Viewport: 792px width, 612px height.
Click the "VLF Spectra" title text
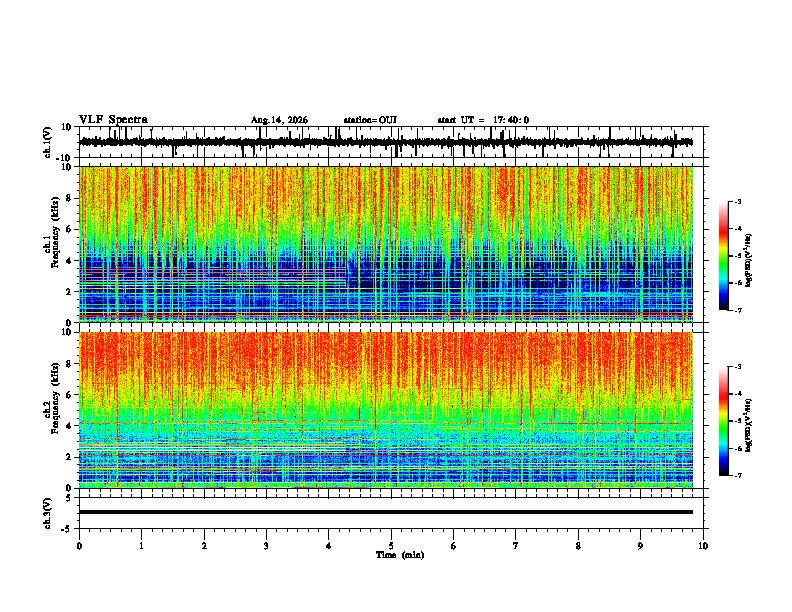tap(113, 120)
